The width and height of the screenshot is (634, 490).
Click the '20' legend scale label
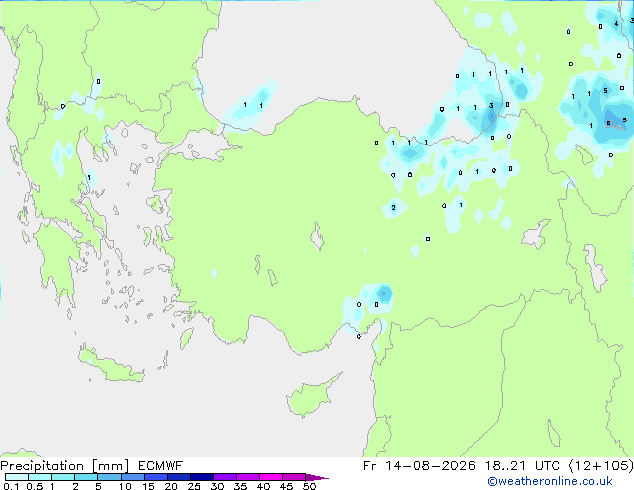[171, 486]
